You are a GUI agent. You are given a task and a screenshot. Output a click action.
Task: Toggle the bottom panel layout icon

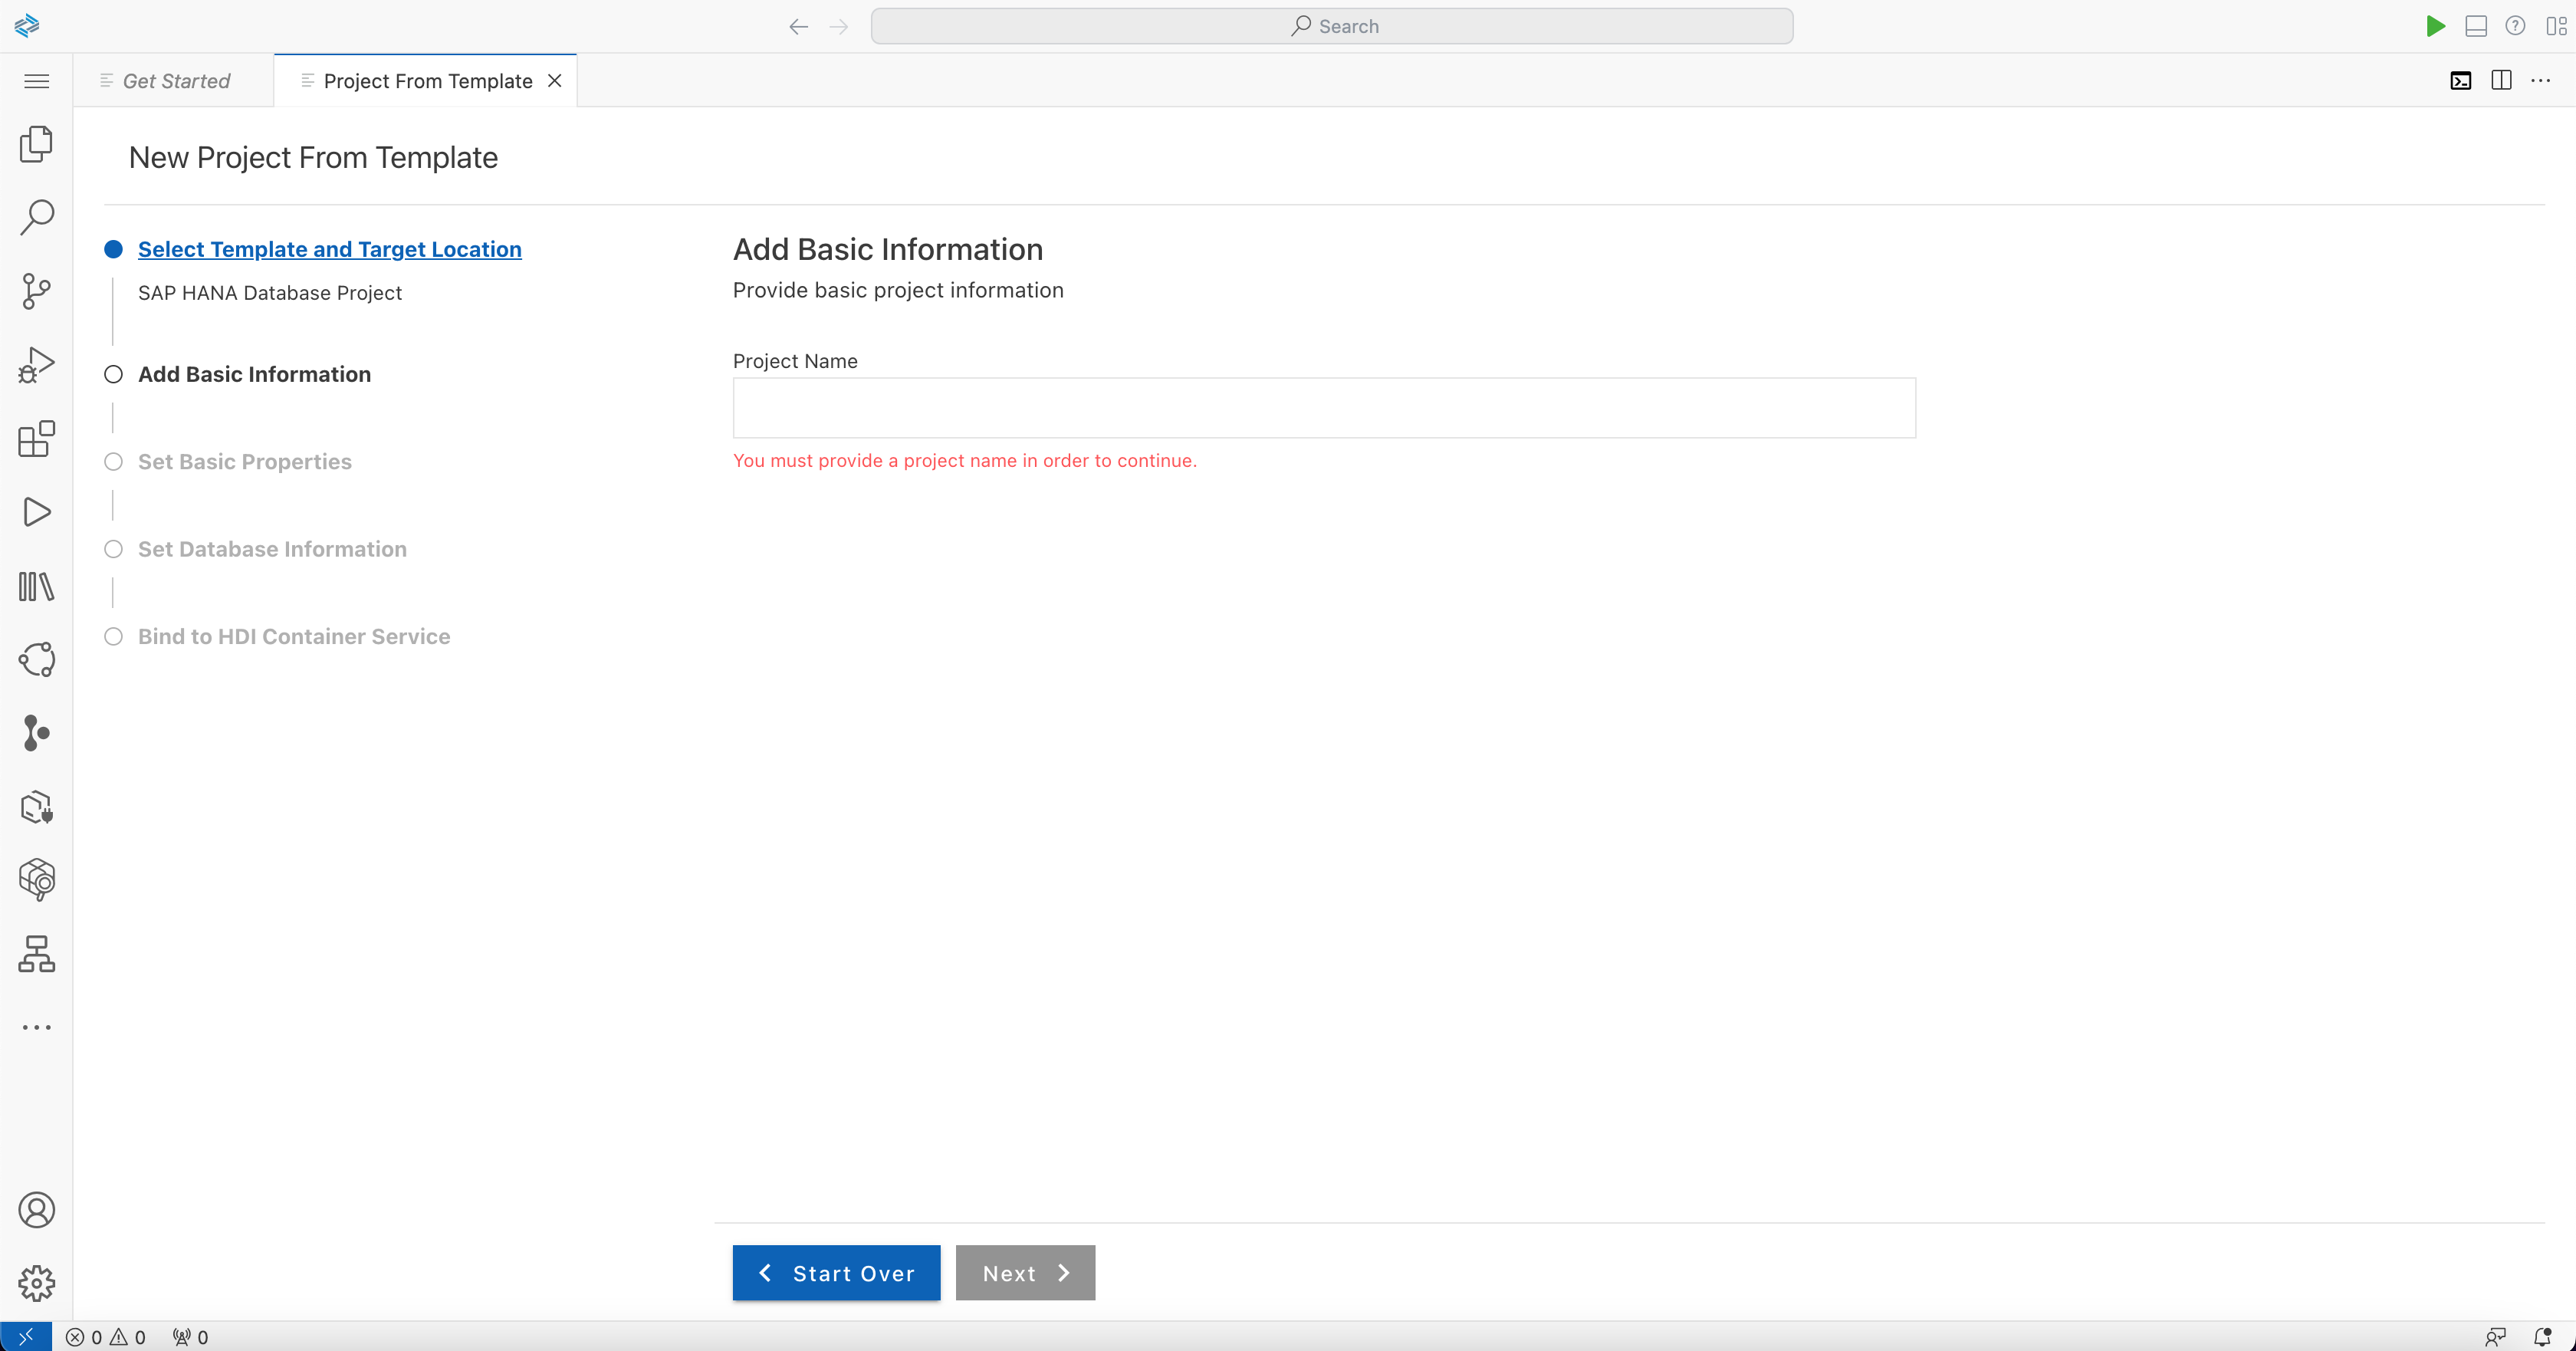point(2476,26)
